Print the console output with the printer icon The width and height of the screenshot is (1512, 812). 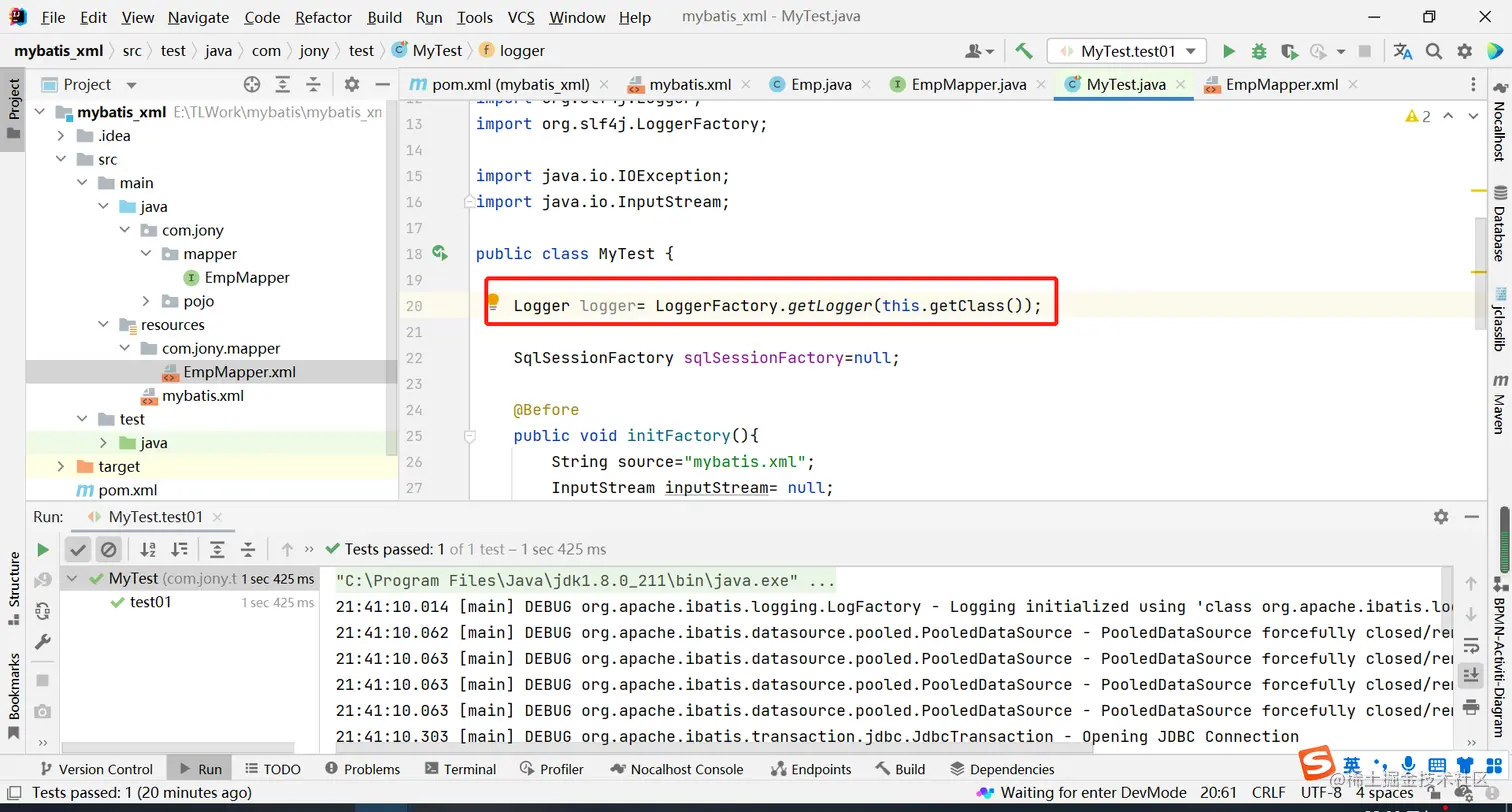tap(1471, 707)
